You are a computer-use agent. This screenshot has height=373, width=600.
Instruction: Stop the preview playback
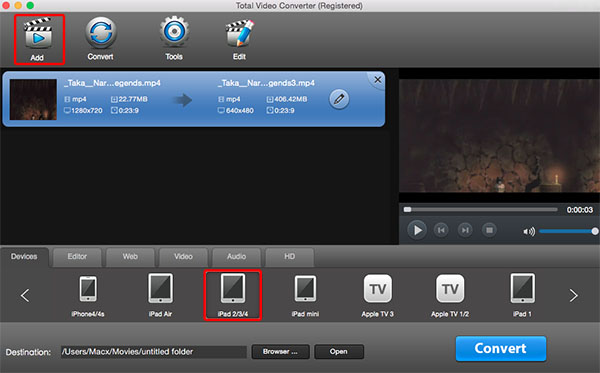coord(489,230)
